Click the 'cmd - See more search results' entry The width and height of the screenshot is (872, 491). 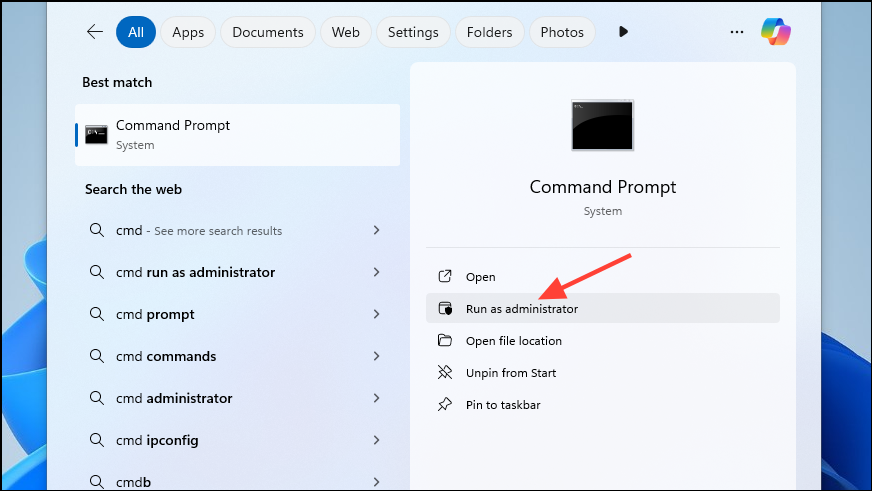pos(237,230)
